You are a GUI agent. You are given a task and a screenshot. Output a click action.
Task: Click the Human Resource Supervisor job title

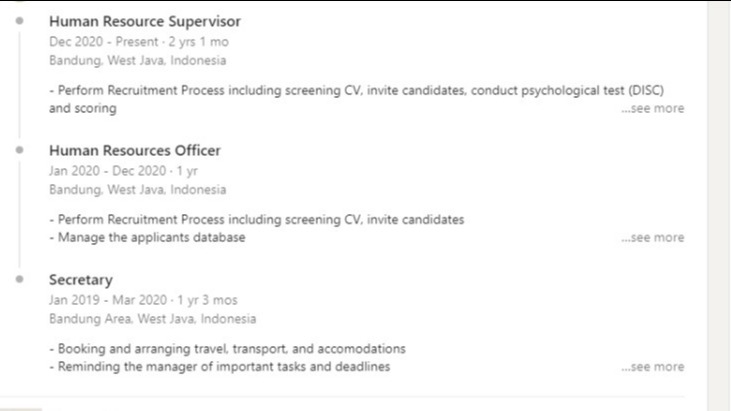pyautogui.click(x=144, y=21)
